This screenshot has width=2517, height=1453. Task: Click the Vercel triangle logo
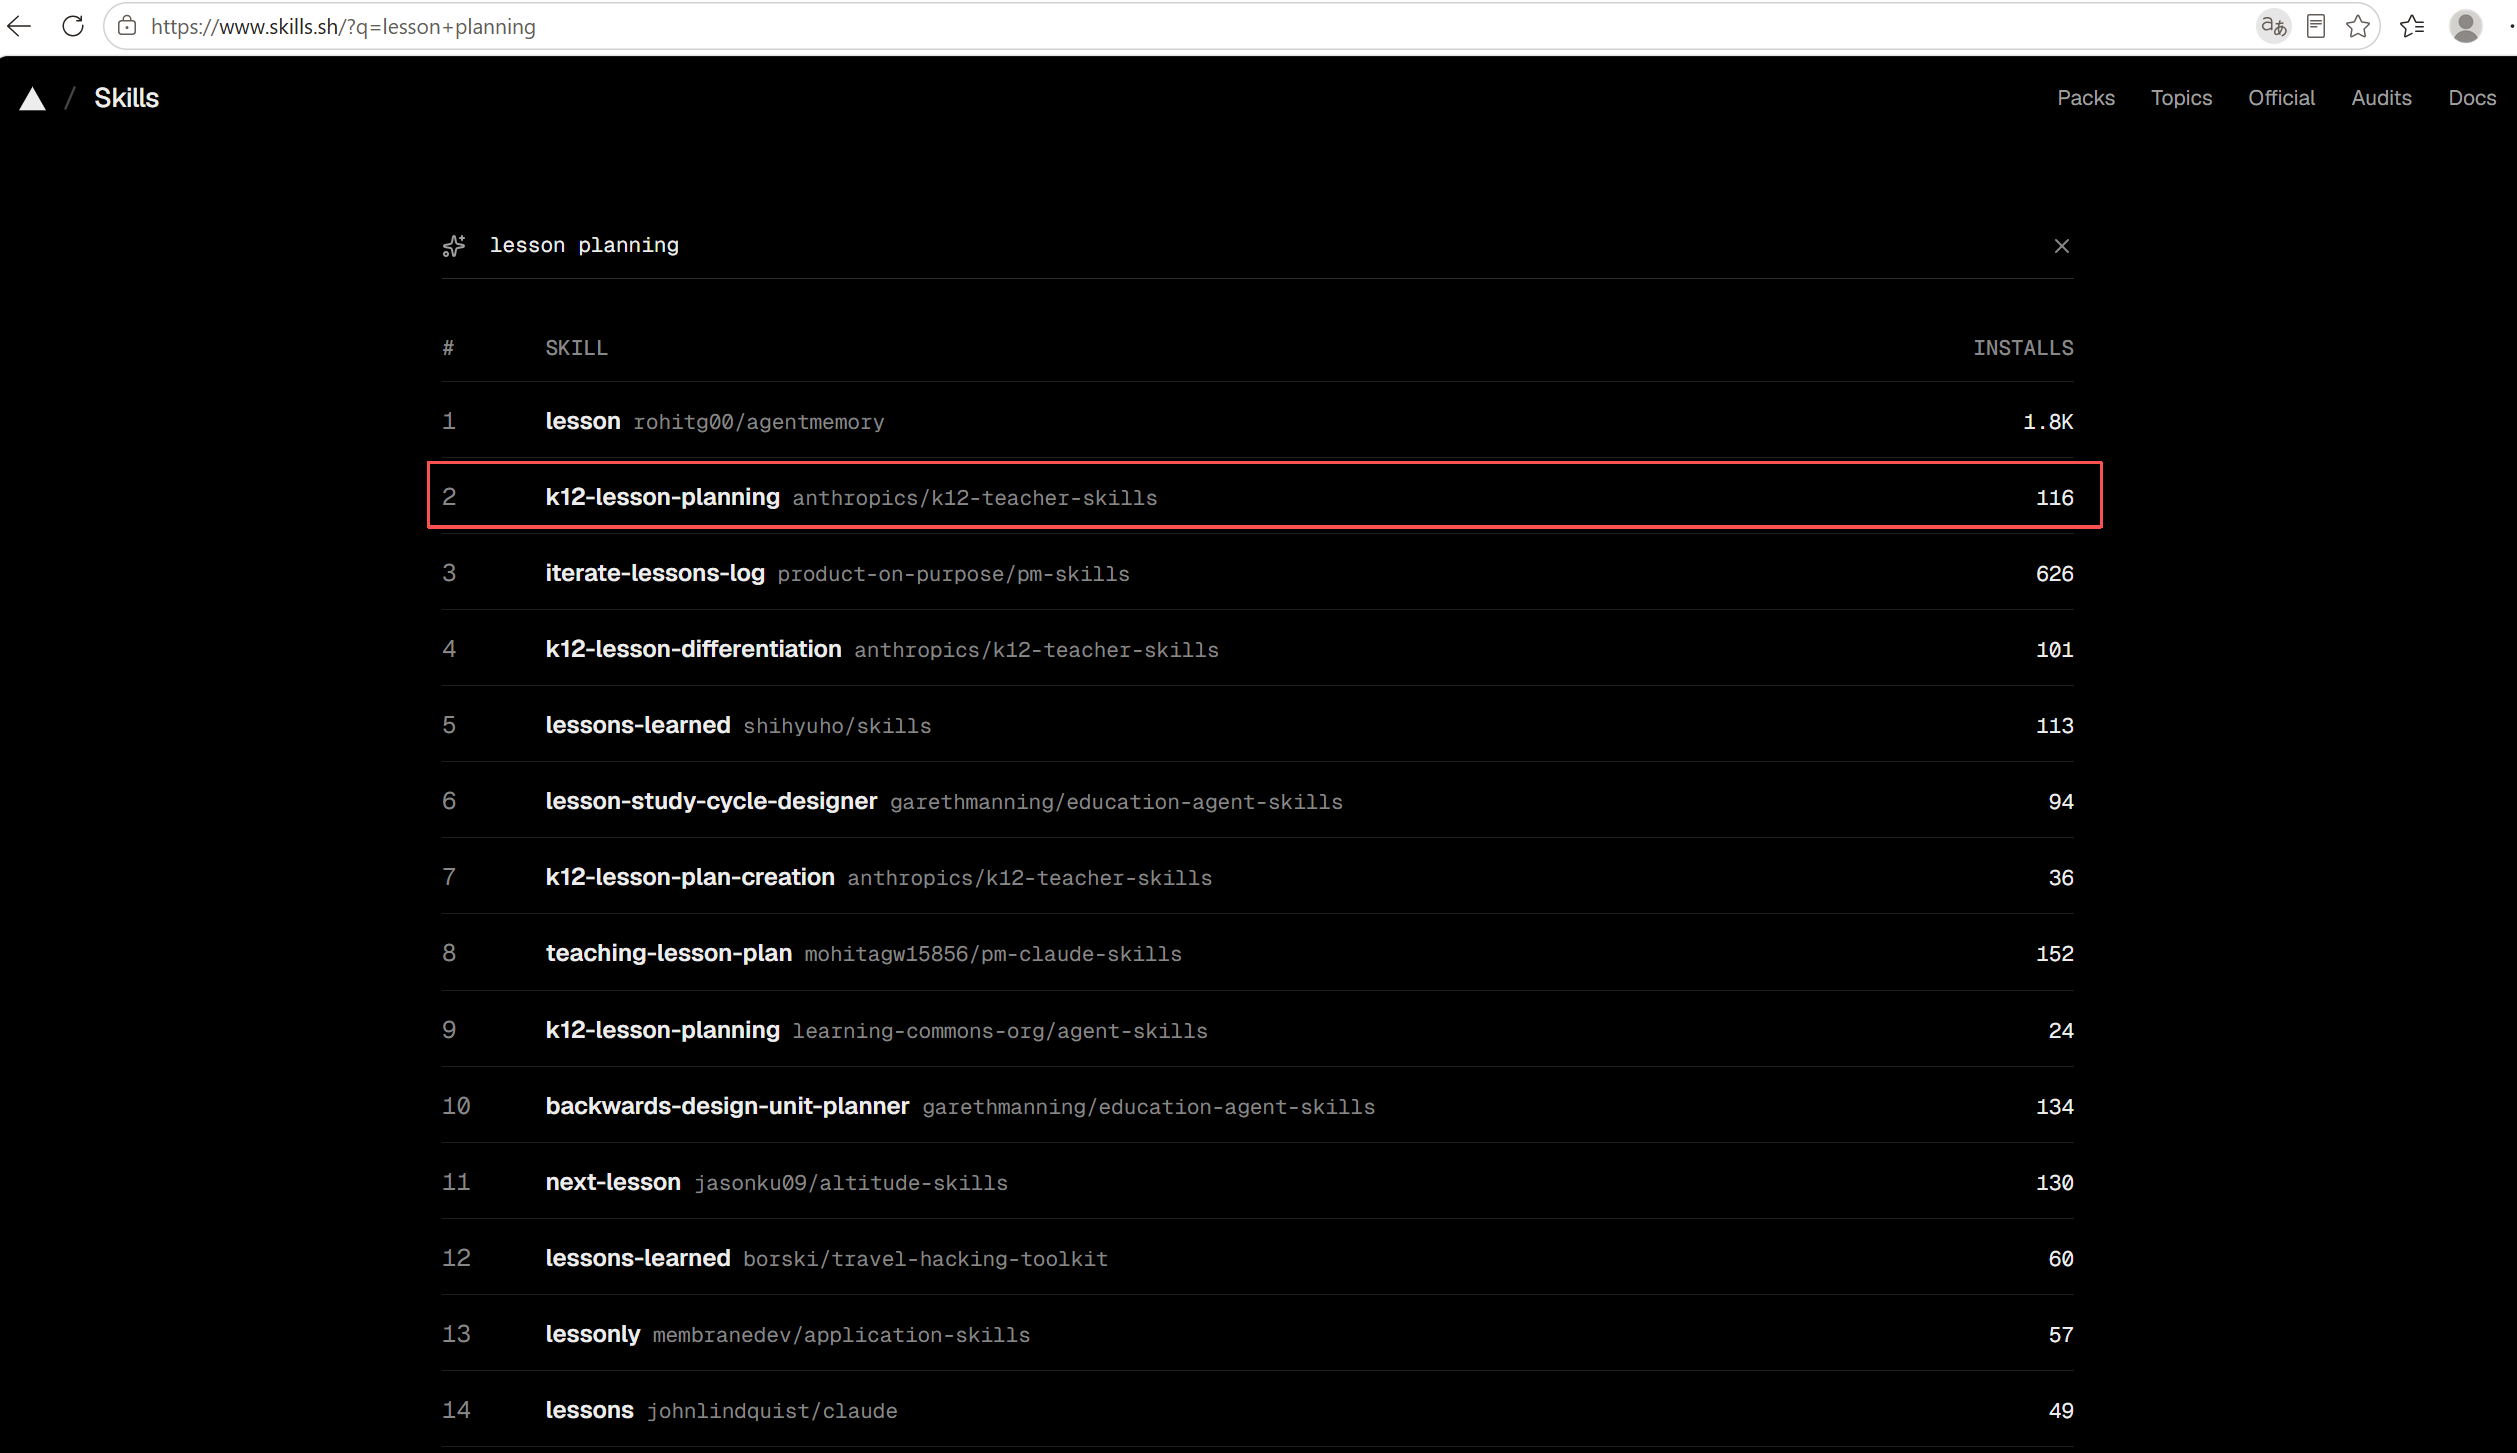33,98
